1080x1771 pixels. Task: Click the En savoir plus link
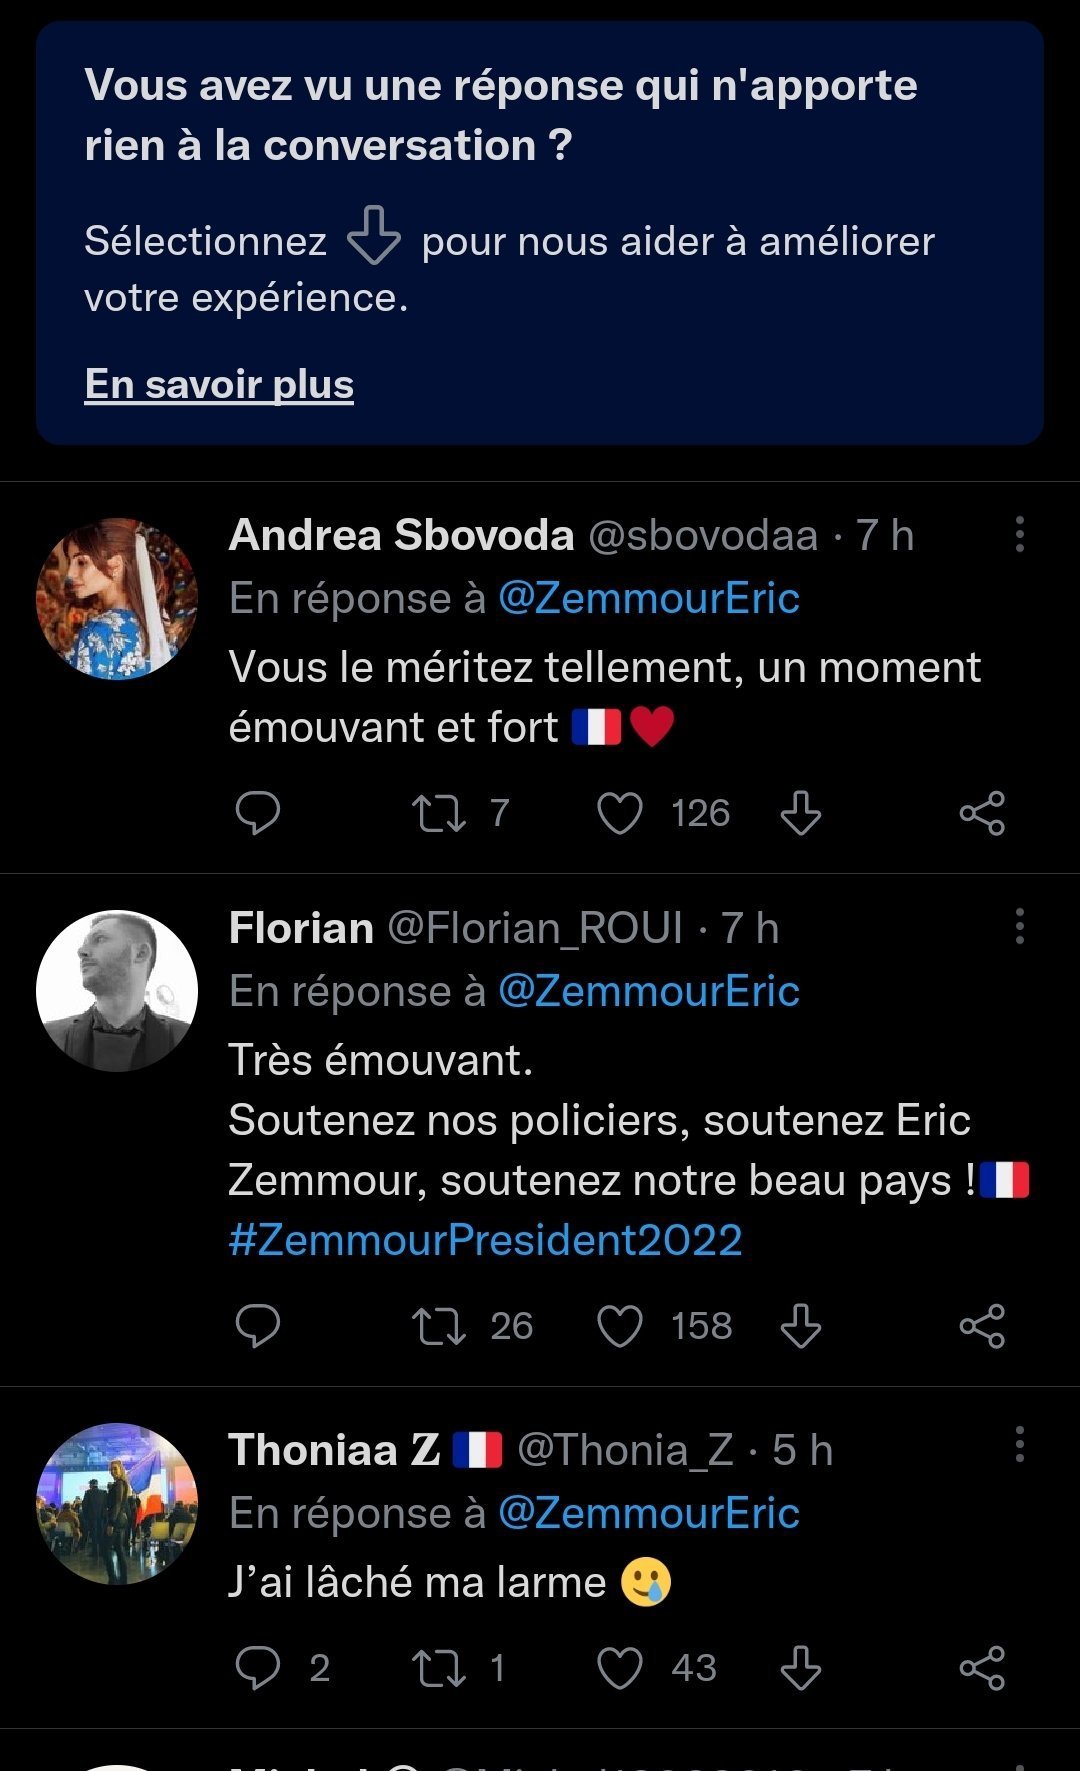pyautogui.click(x=219, y=385)
